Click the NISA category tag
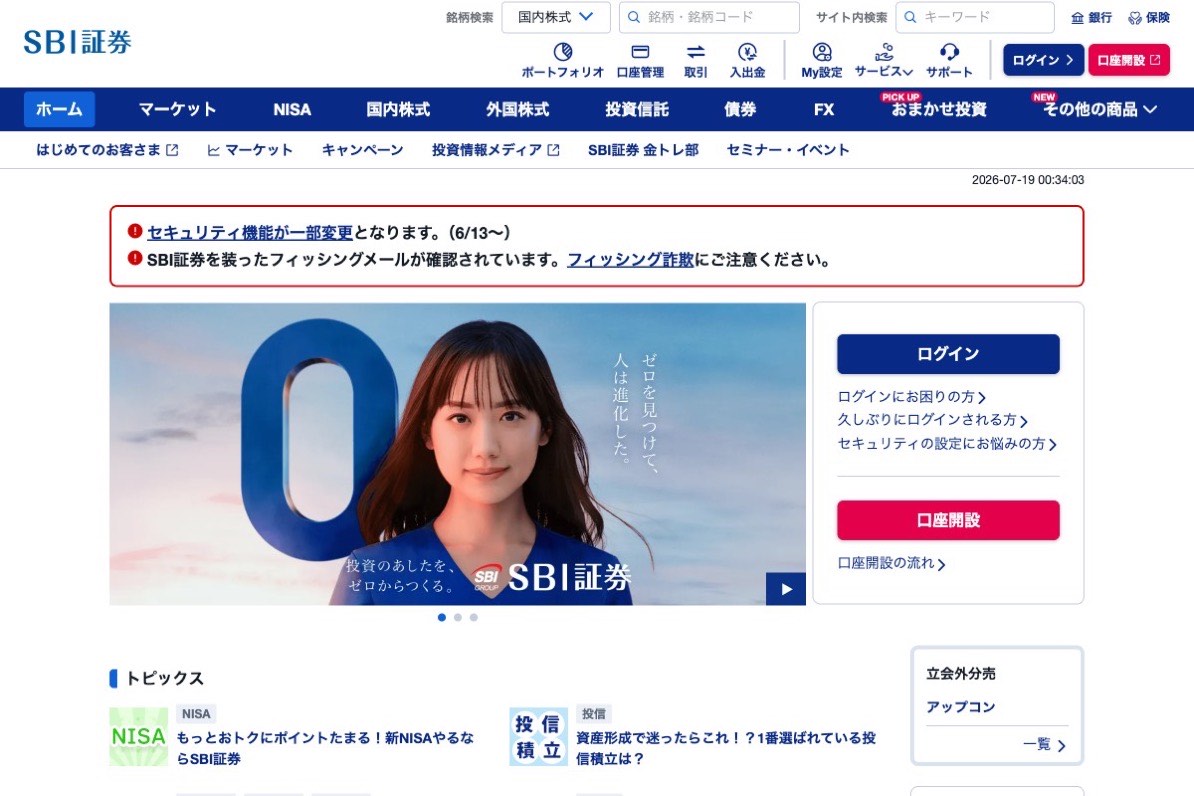The height and width of the screenshot is (796, 1194). [x=196, y=714]
